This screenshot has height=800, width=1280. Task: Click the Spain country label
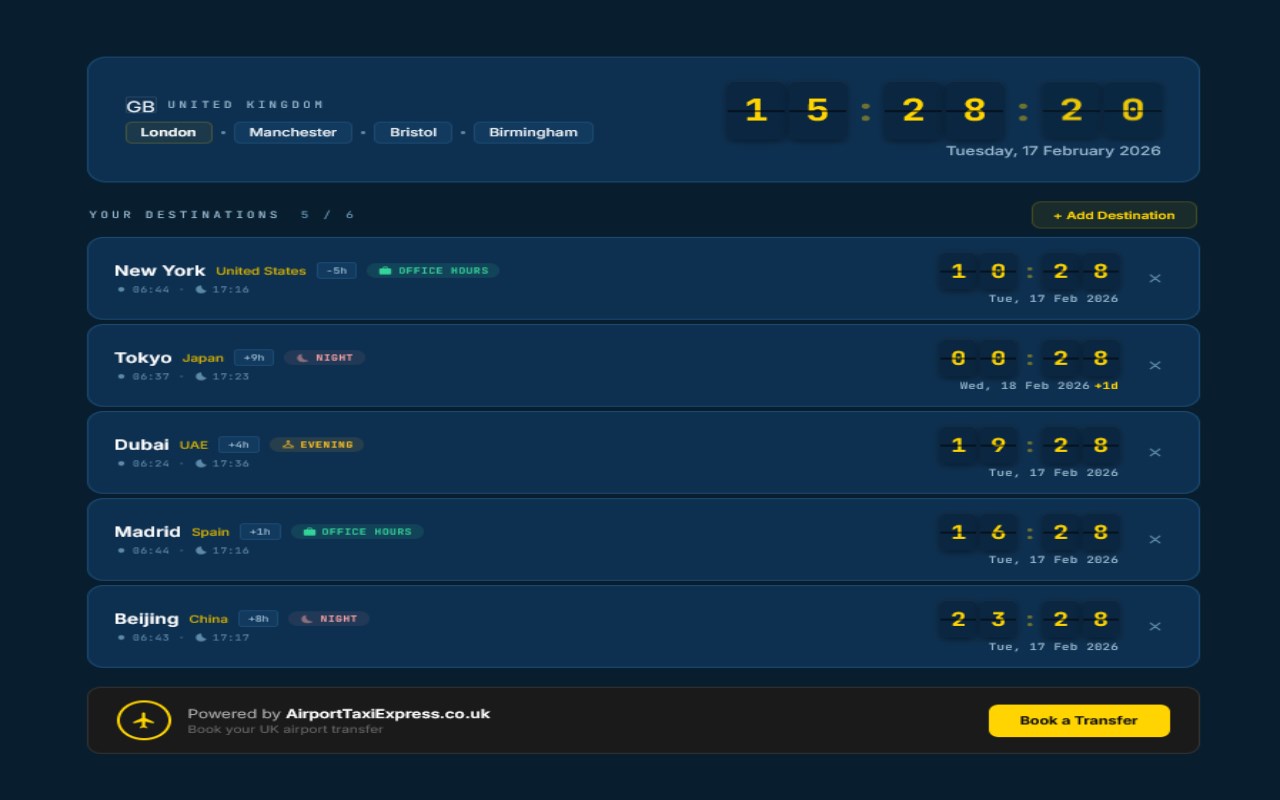pos(211,531)
